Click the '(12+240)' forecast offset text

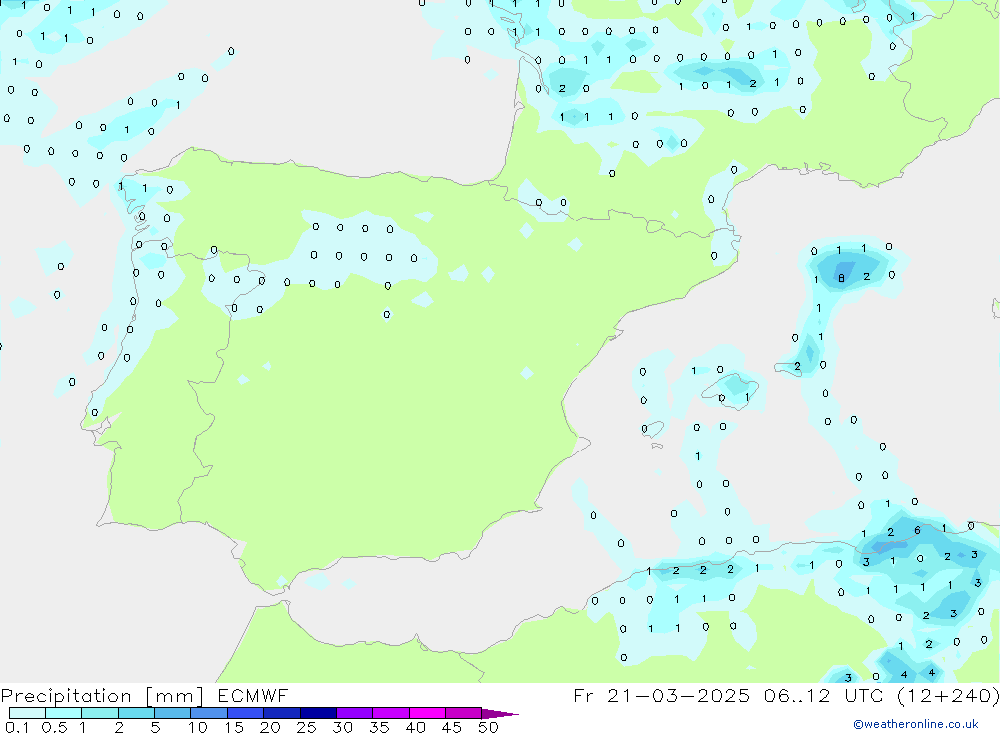pos(948,695)
